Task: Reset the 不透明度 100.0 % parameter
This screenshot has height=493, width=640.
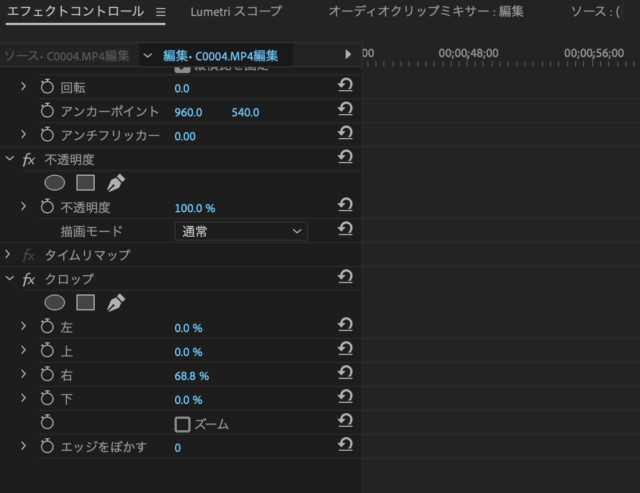Action: click(345, 205)
